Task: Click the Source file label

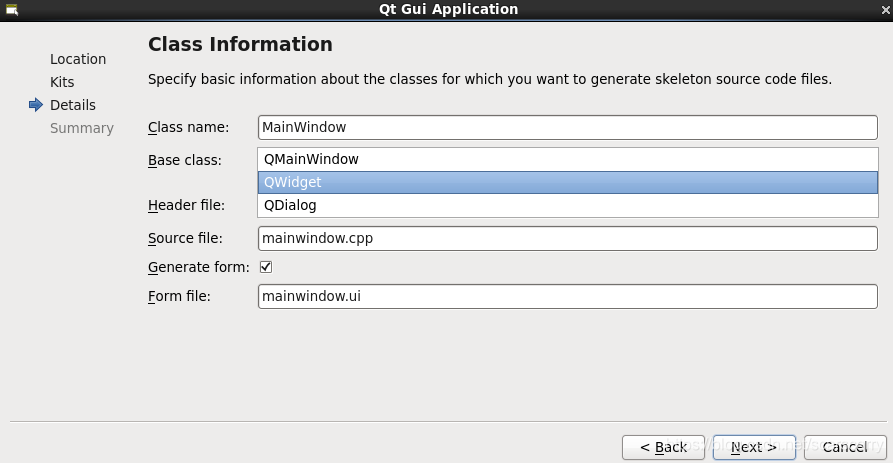Action: 185,238
